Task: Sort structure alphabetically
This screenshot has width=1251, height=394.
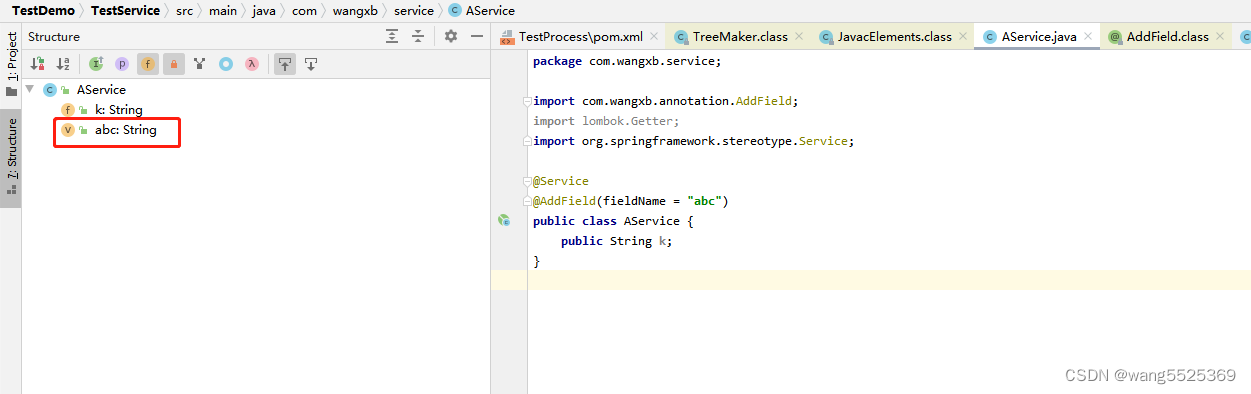Action: pyautogui.click(x=63, y=64)
